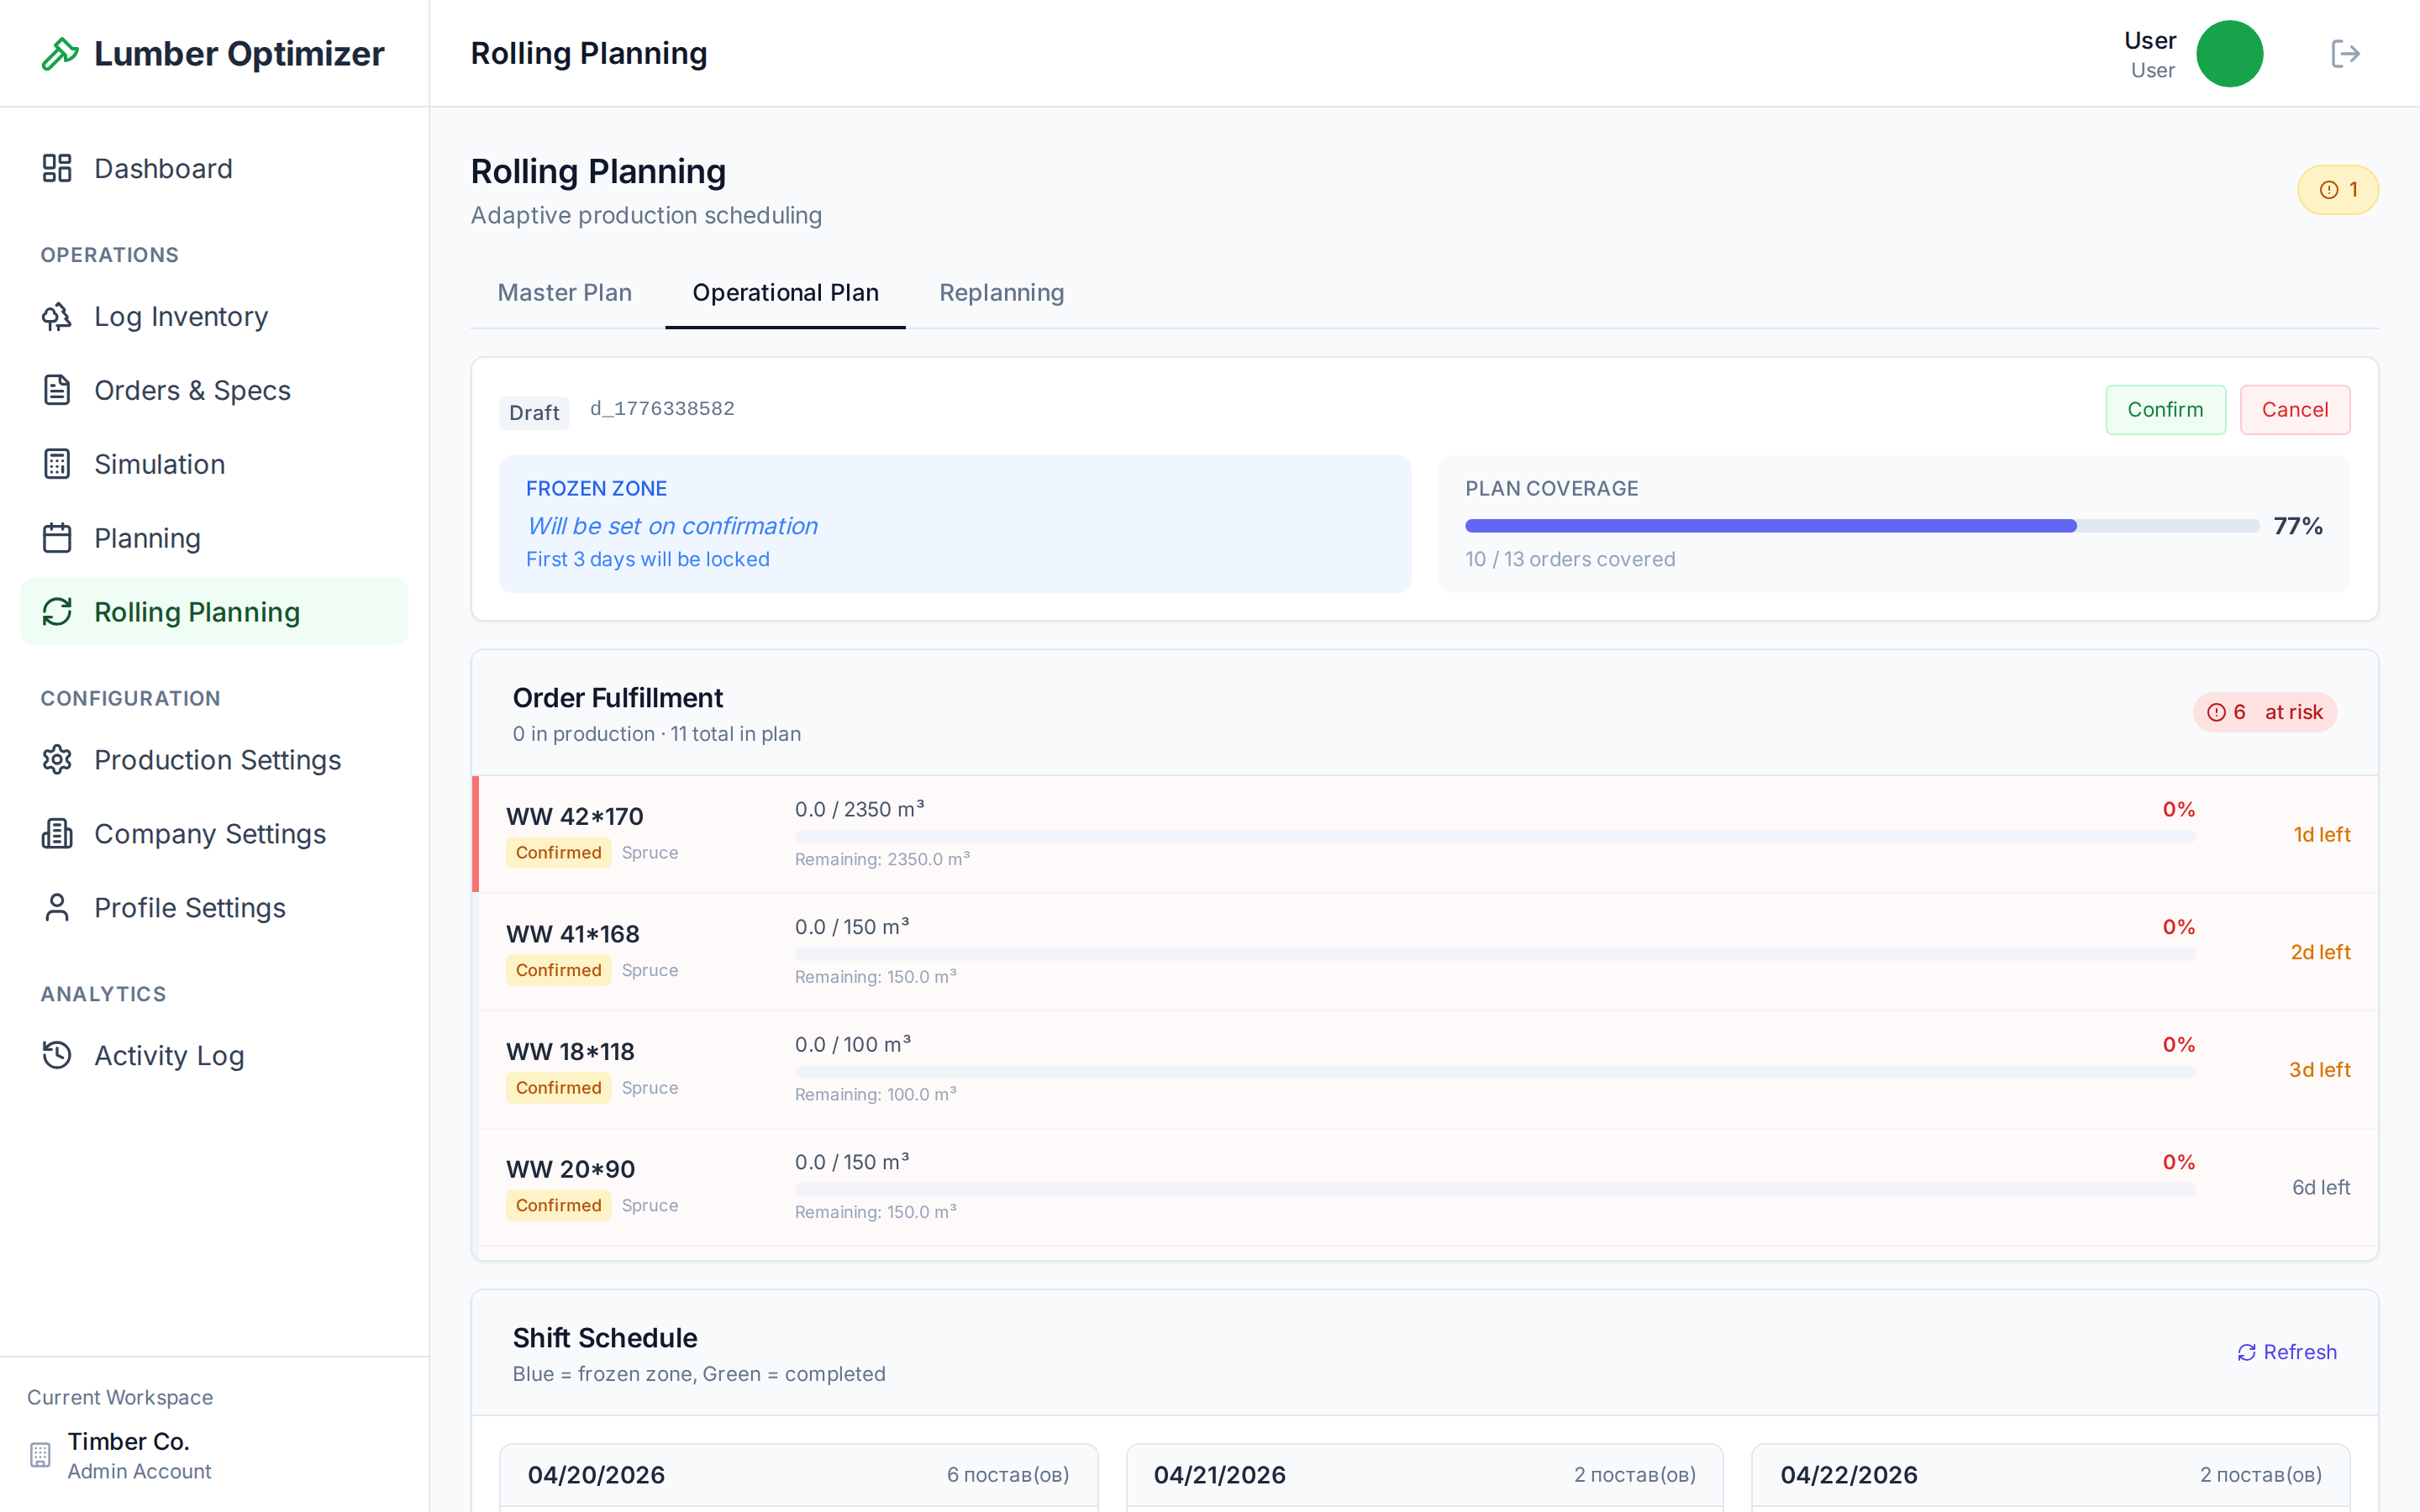Screen dimensions: 2420x1512
Task: Click the alert icon in yellow badge
Action: coord(2329,190)
